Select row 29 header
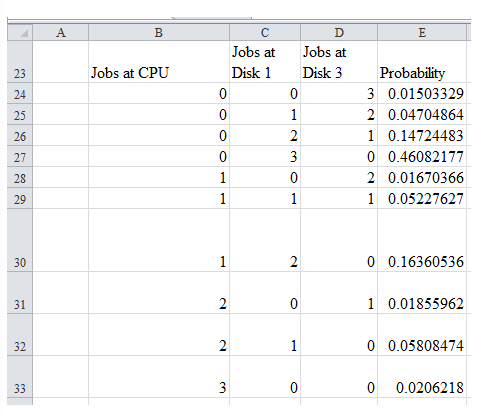The image size is (496, 413). click(x=20, y=198)
